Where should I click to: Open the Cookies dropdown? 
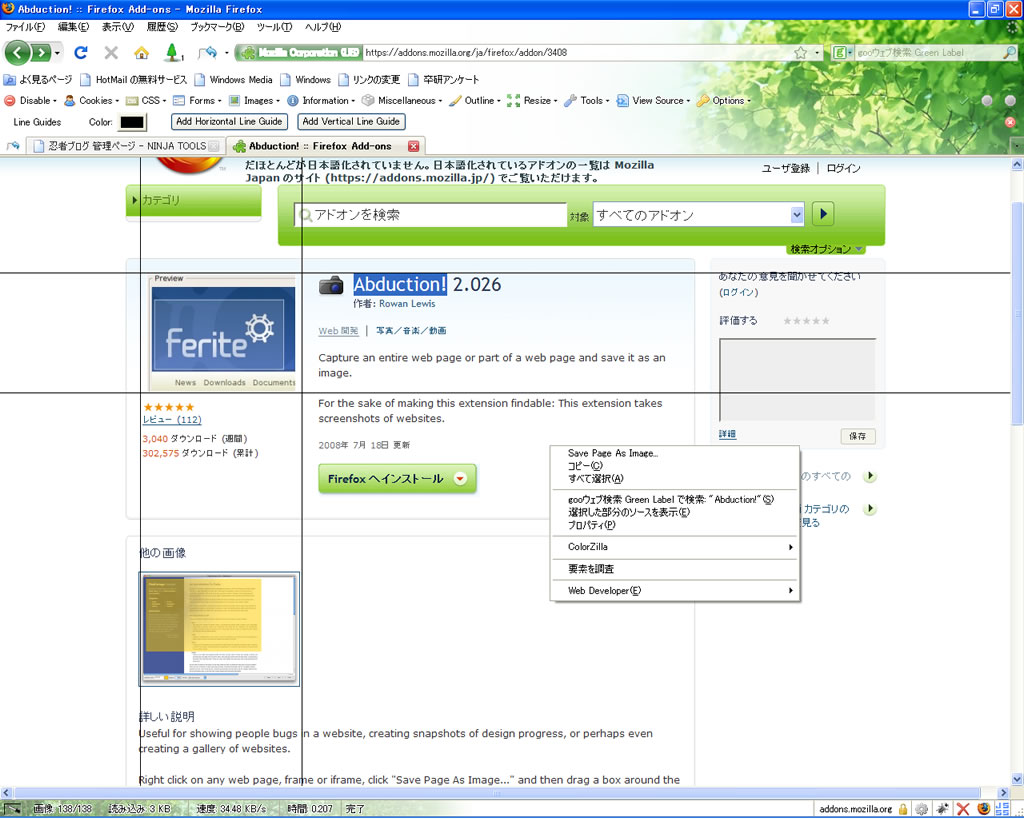(91, 101)
